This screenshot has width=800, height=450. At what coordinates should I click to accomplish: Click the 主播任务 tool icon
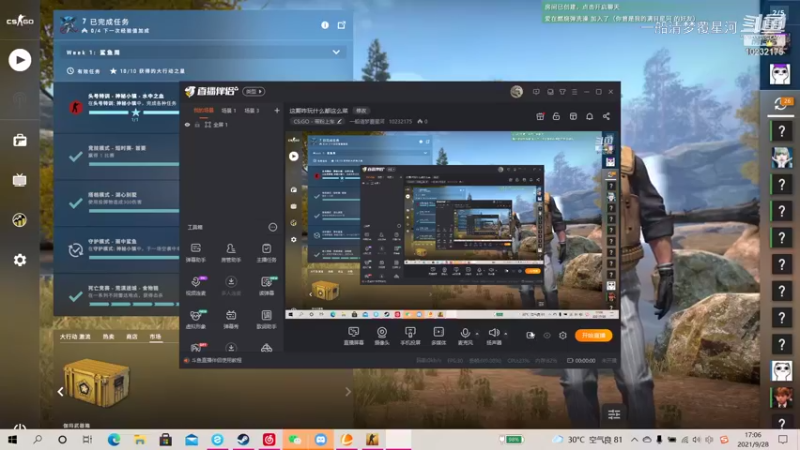[x=266, y=253]
